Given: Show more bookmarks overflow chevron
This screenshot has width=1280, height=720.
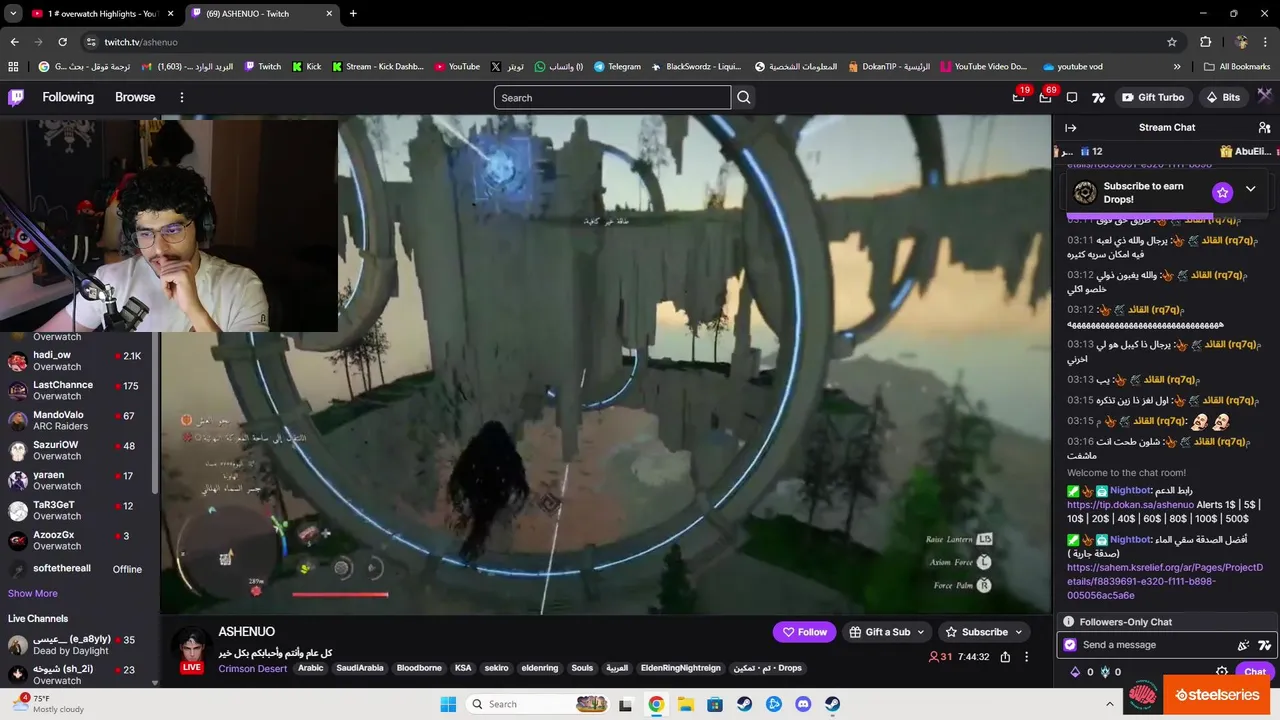Looking at the screenshot, I should tap(1177, 67).
